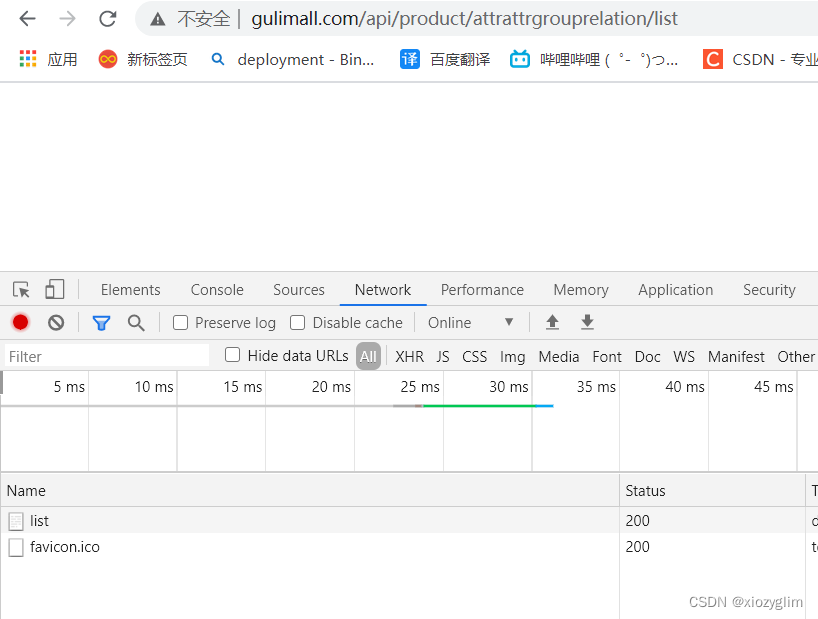Enable the Disable cache checkbox
Screen dimensions: 818x619
click(x=297, y=322)
